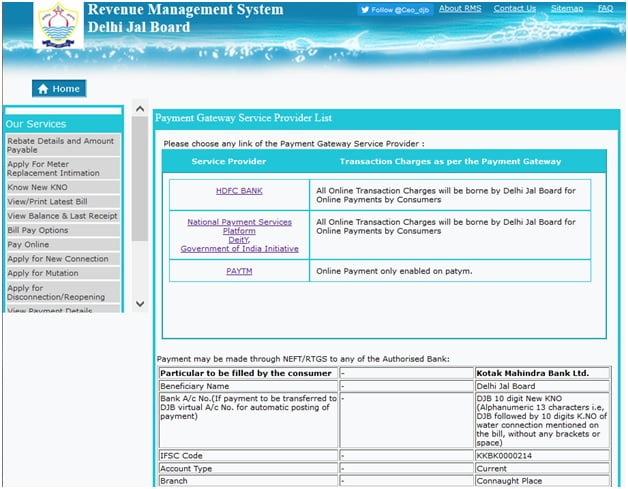Open the About RMS link

(x=460, y=8)
